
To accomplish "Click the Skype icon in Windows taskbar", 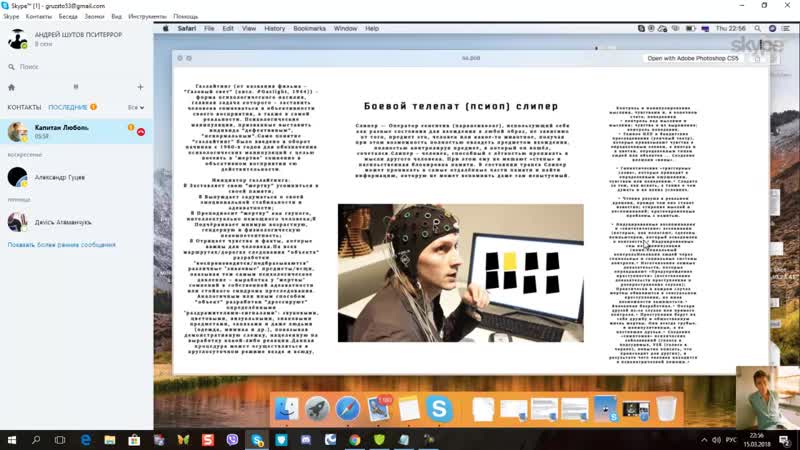I will tap(257, 440).
